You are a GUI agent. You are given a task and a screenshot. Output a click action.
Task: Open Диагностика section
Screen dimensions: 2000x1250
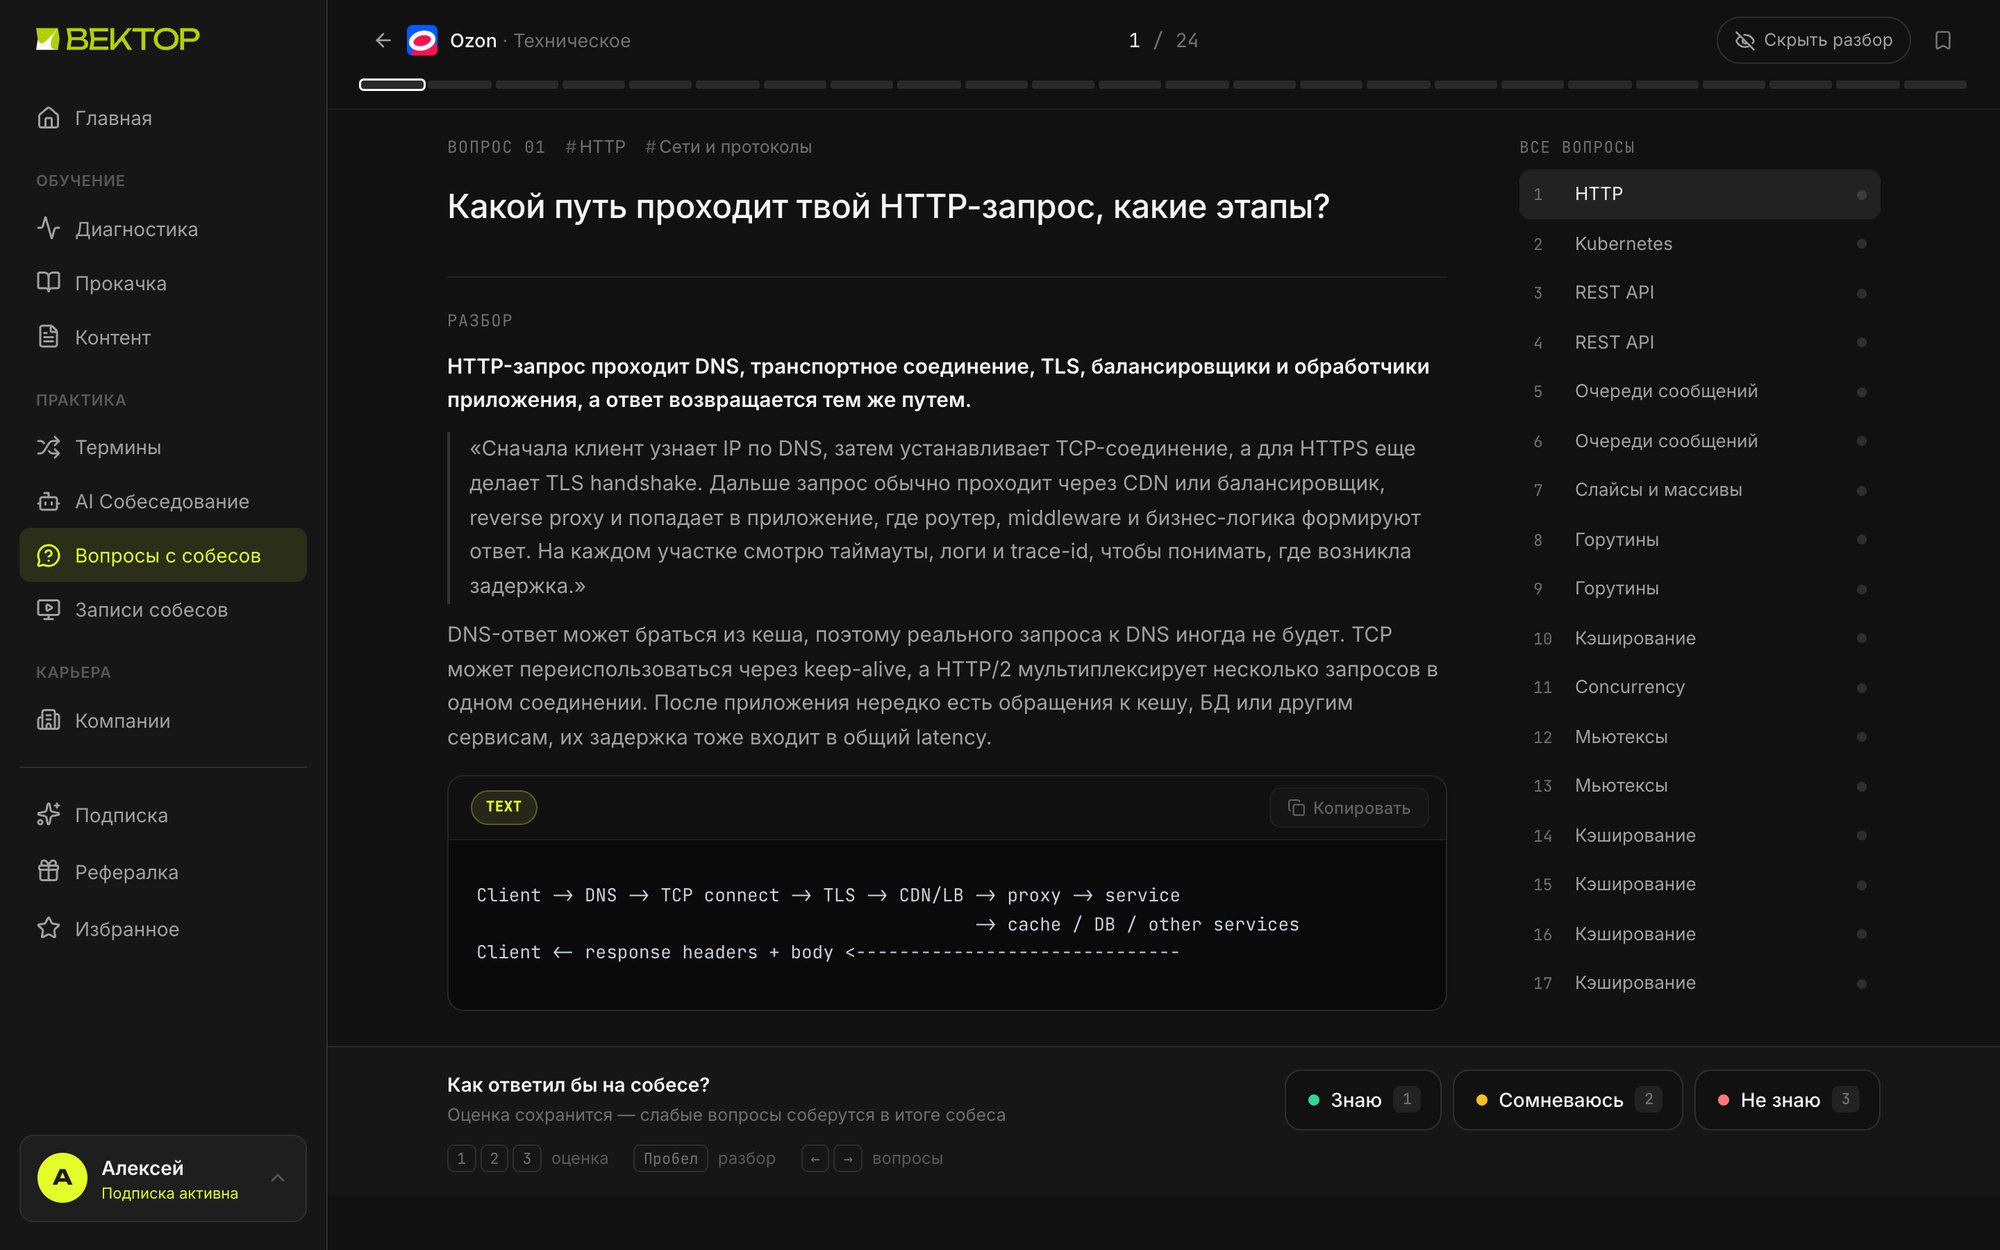[x=163, y=229]
